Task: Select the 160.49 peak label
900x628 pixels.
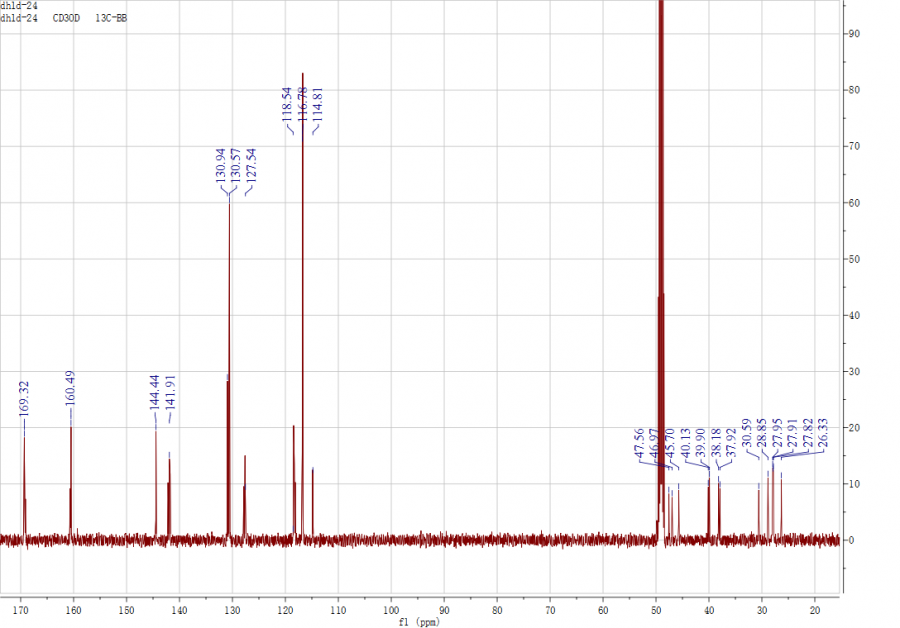Action: [x=70, y=388]
